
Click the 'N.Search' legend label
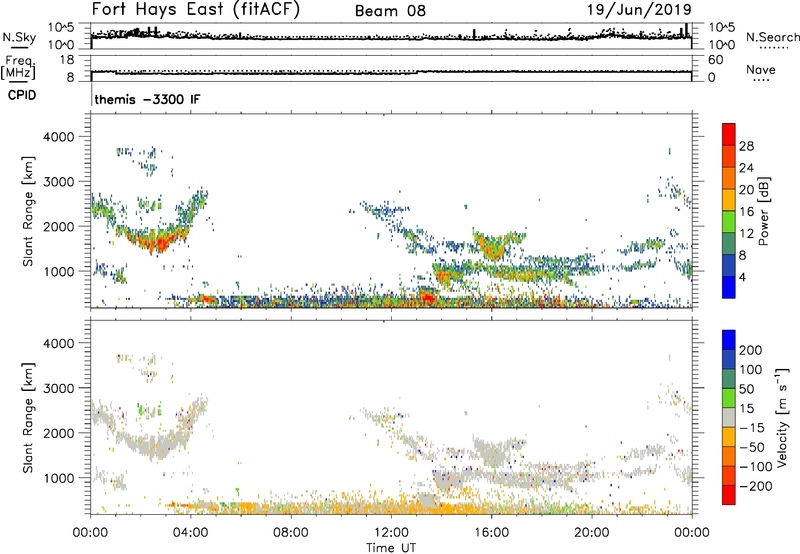coord(772,37)
